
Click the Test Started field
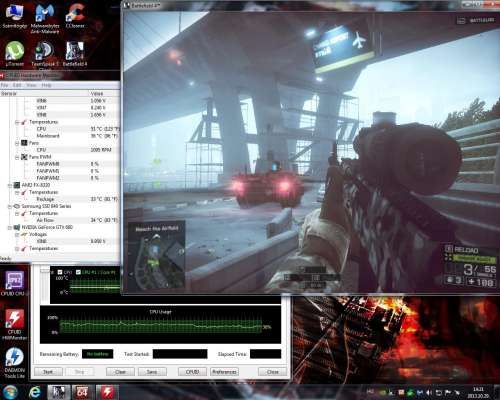pyautogui.click(x=180, y=354)
